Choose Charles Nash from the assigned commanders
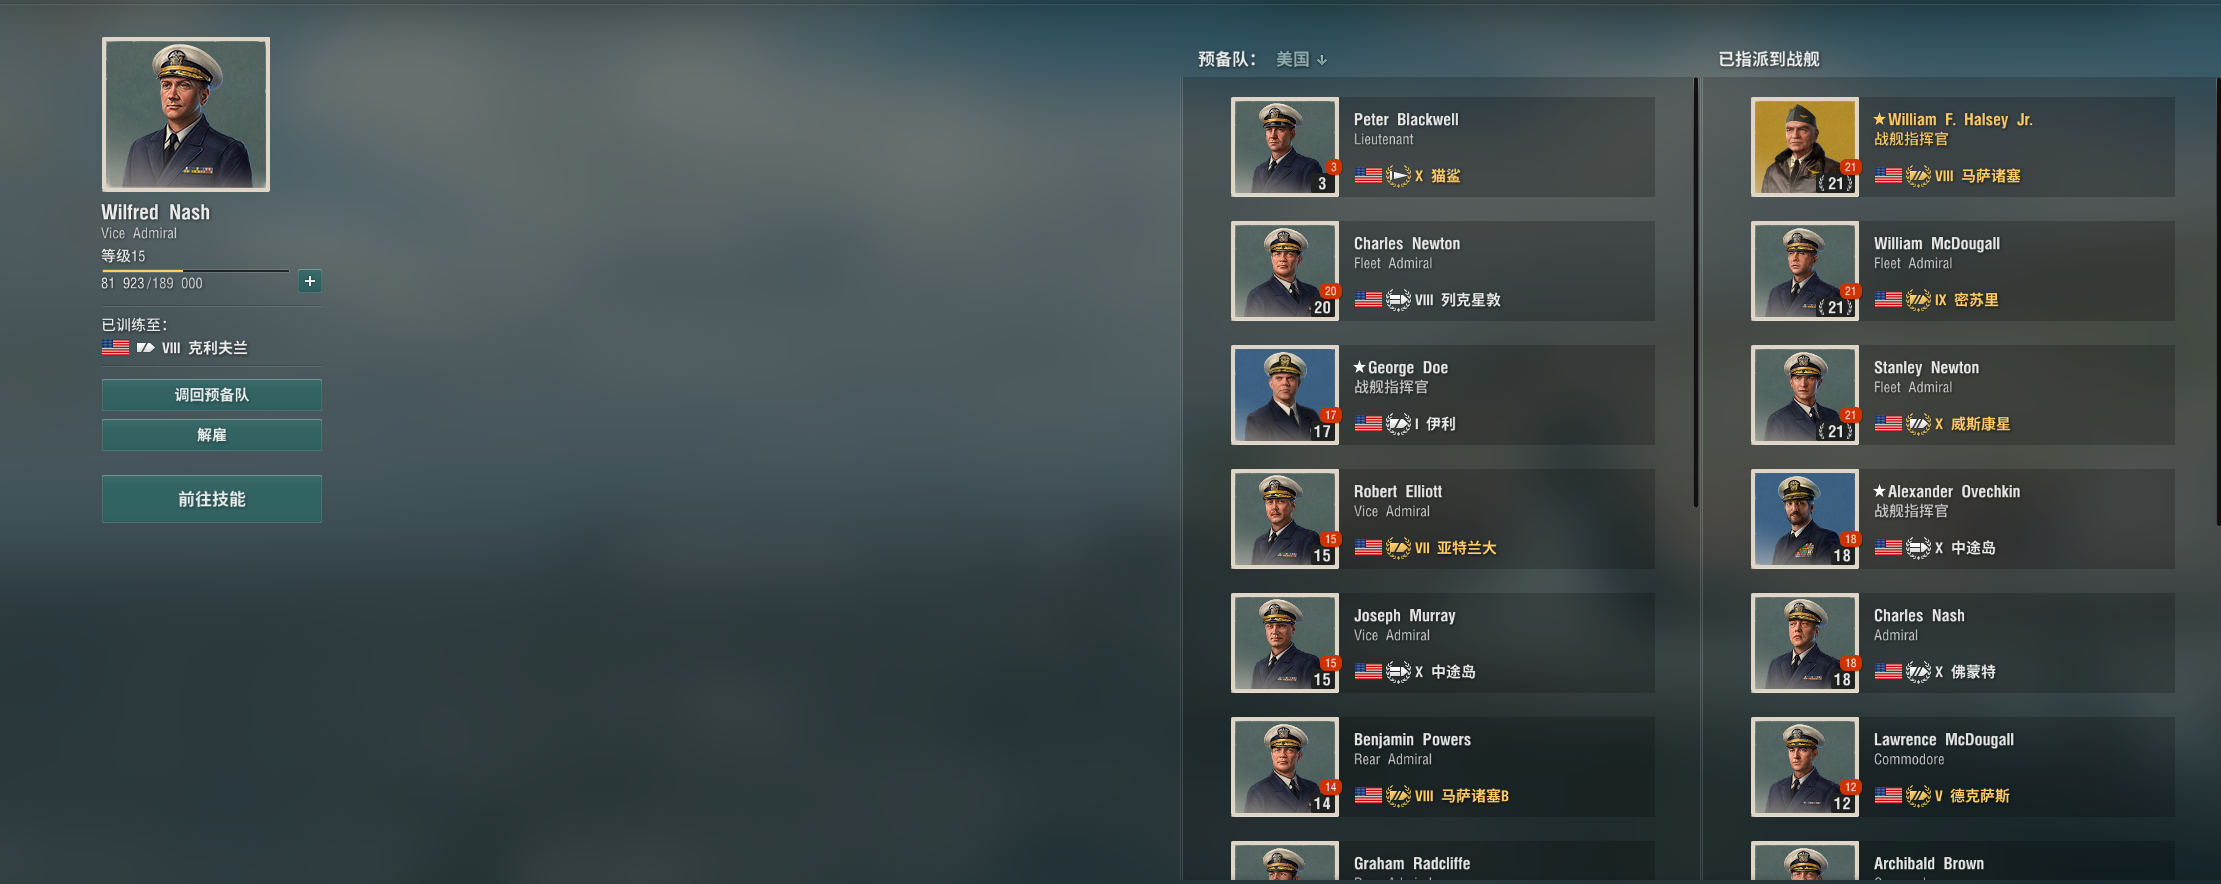This screenshot has height=884, width=2221. tap(1963, 643)
